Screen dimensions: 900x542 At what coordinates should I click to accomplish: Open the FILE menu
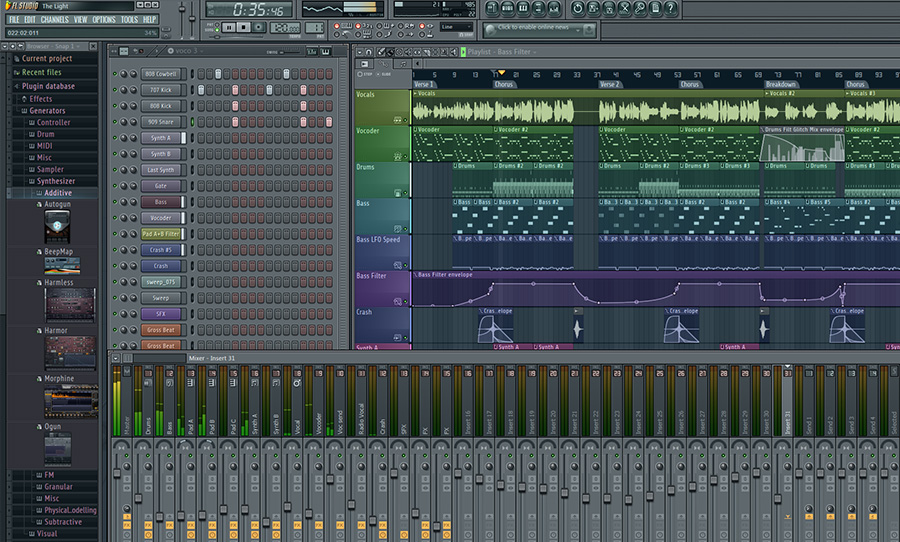point(14,20)
